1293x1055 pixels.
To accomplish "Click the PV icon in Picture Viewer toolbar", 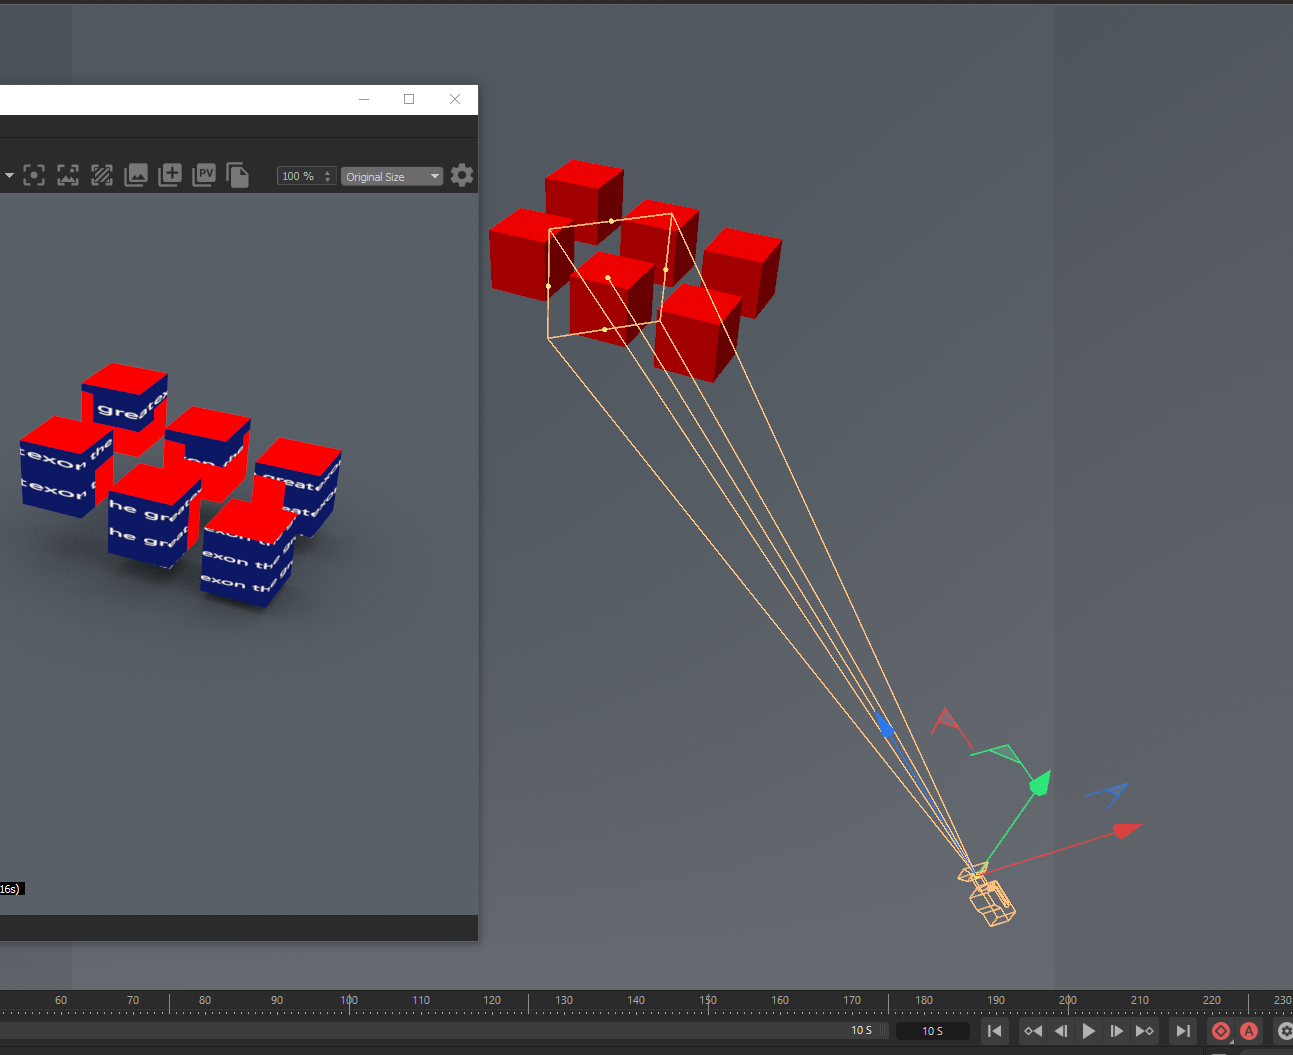I will tap(204, 175).
